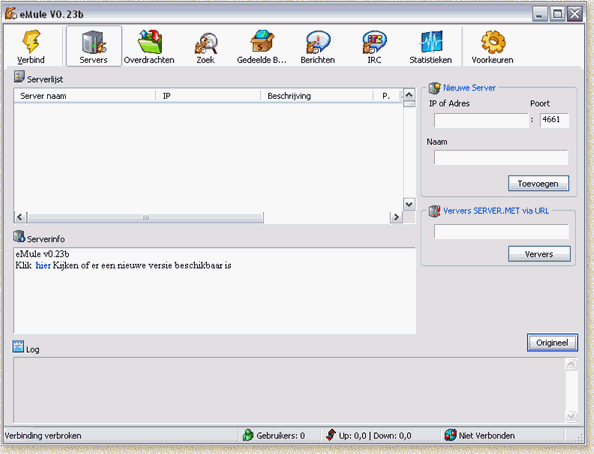Click the server list scroll down arrow
Image resolution: width=594 pixels, height=454 pixels.
coord(409,205)
